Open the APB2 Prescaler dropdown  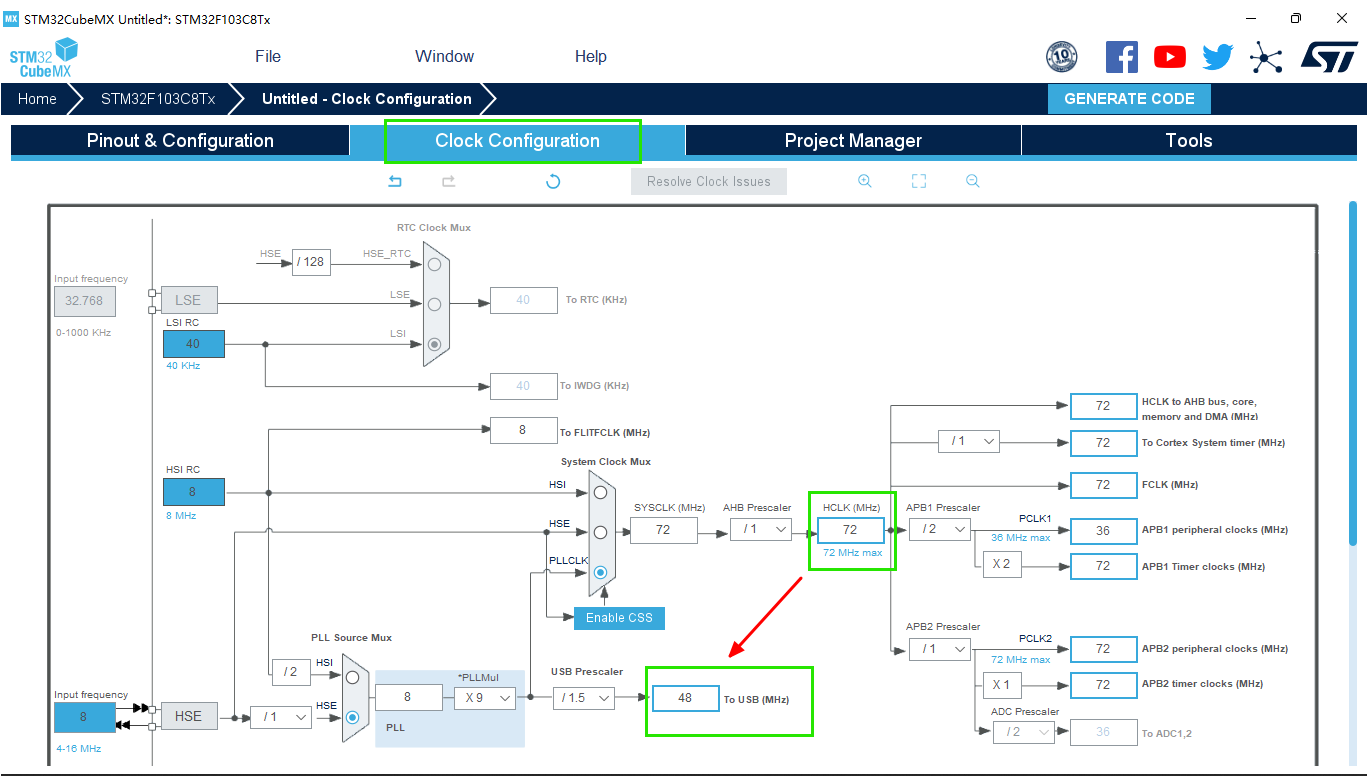940,649
